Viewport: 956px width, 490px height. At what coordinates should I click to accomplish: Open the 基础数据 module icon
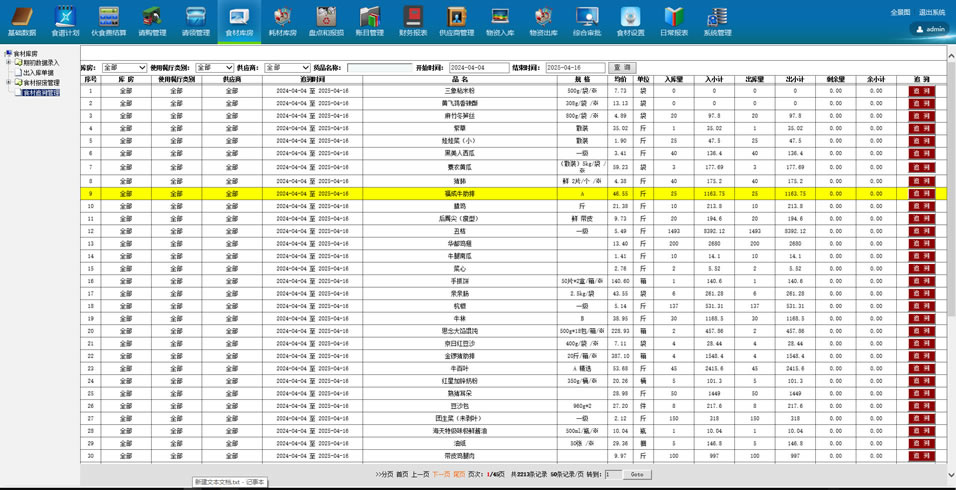tap(20, 20)
